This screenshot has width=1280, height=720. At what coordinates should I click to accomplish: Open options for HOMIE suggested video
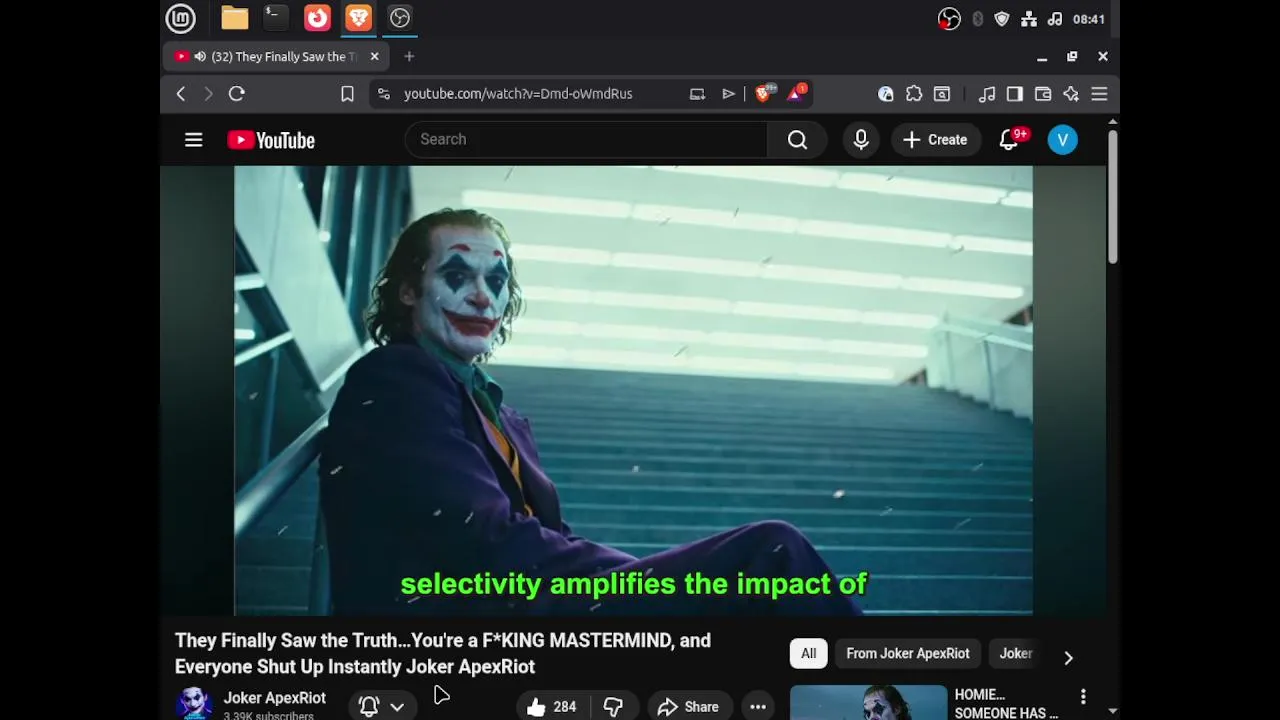[1083, 697]
